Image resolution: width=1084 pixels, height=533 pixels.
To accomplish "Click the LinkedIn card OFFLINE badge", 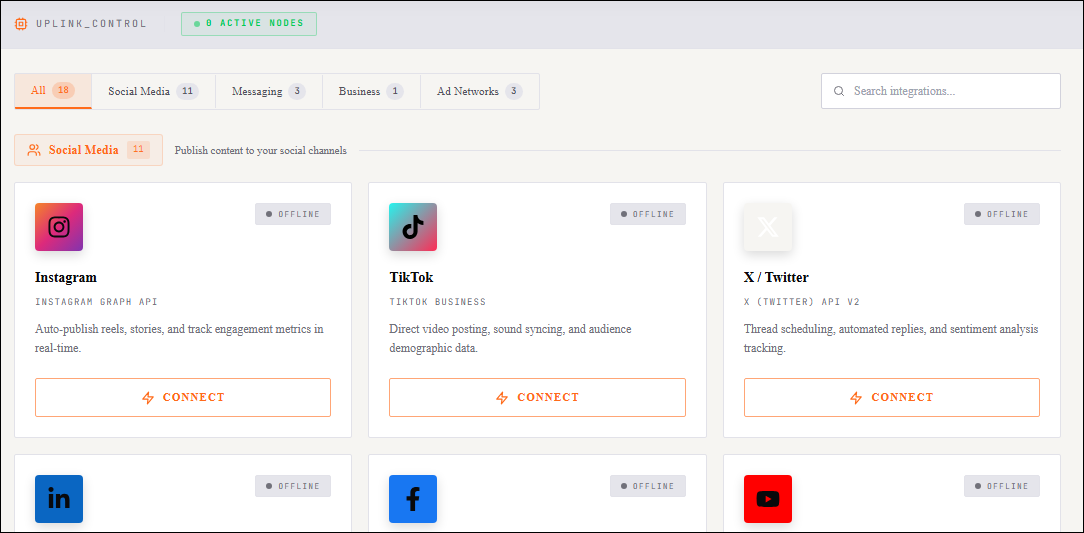I will coord(293,486).
